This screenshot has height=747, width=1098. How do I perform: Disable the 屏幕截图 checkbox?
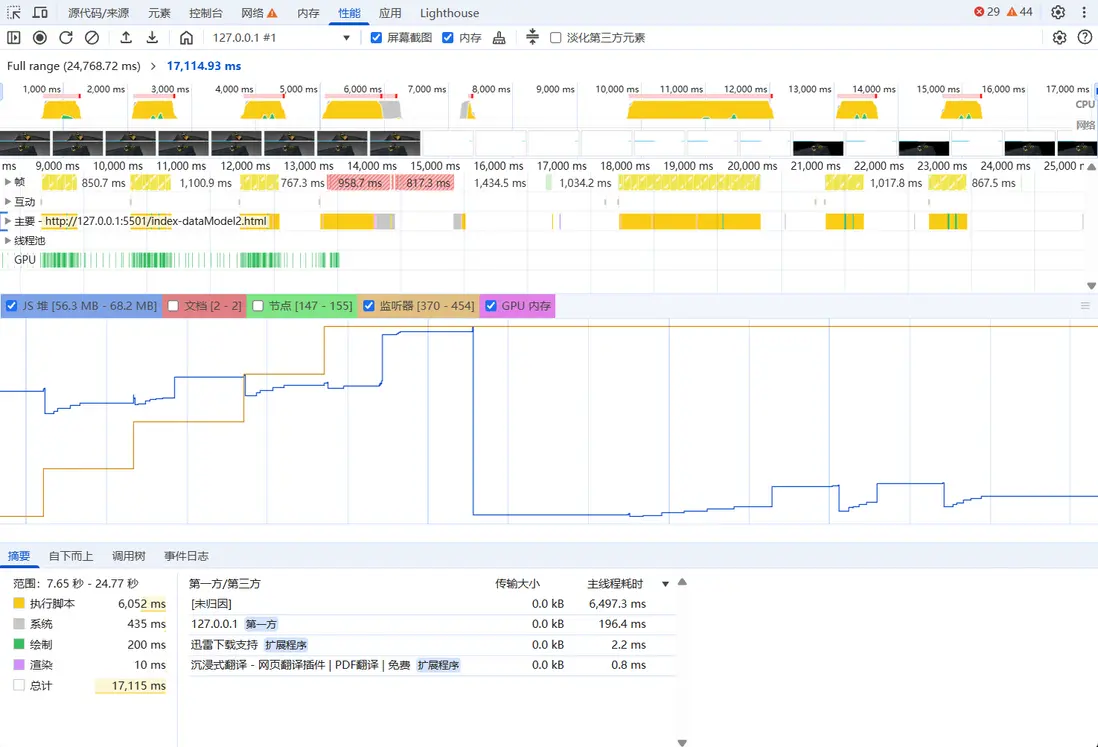(x=377, y=38)
